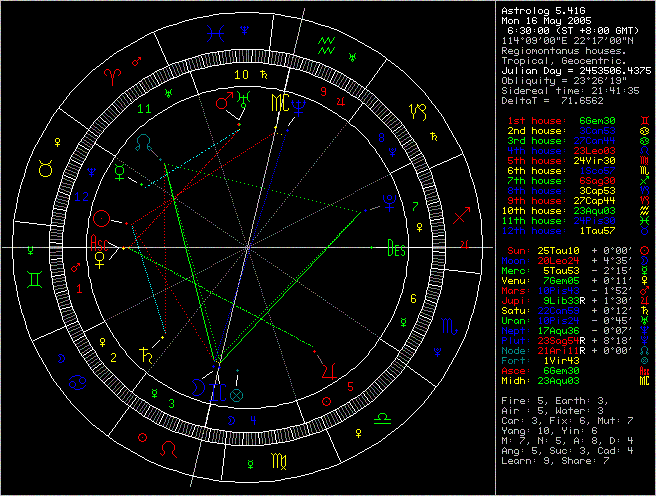Click the red Sun glyph inside the chart

pos(101,218)
